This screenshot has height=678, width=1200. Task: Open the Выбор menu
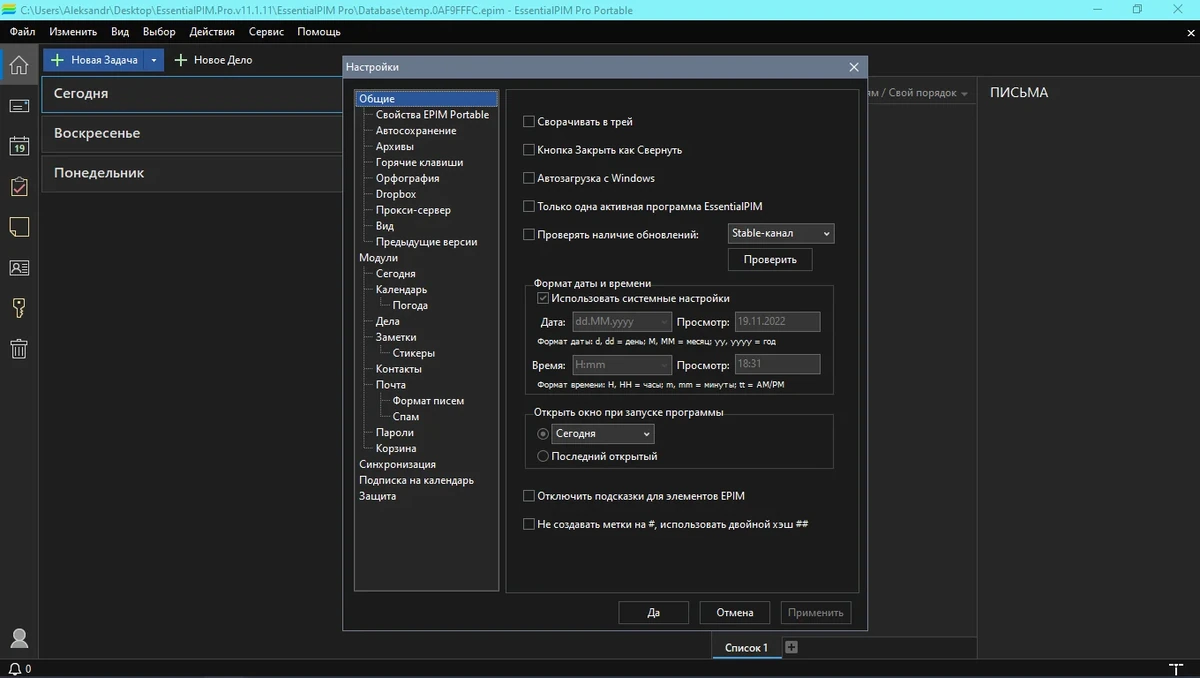coord(159,31)
